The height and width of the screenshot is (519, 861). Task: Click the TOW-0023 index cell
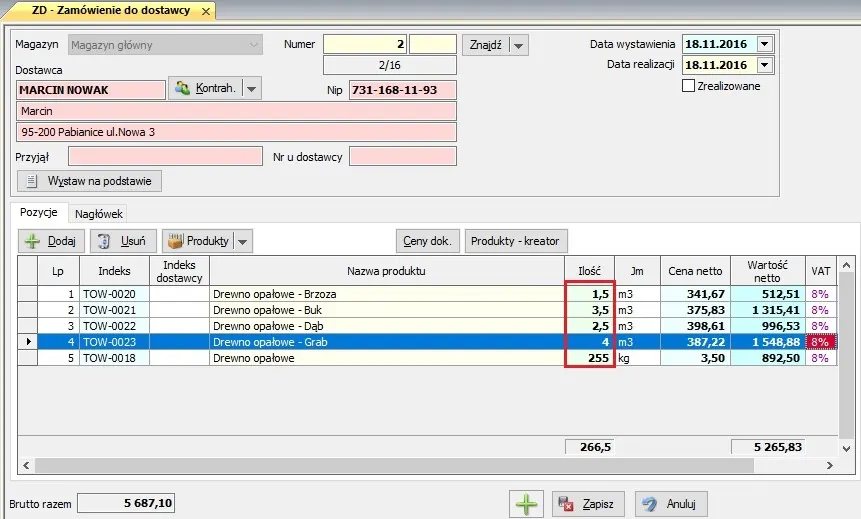point(114,342)
